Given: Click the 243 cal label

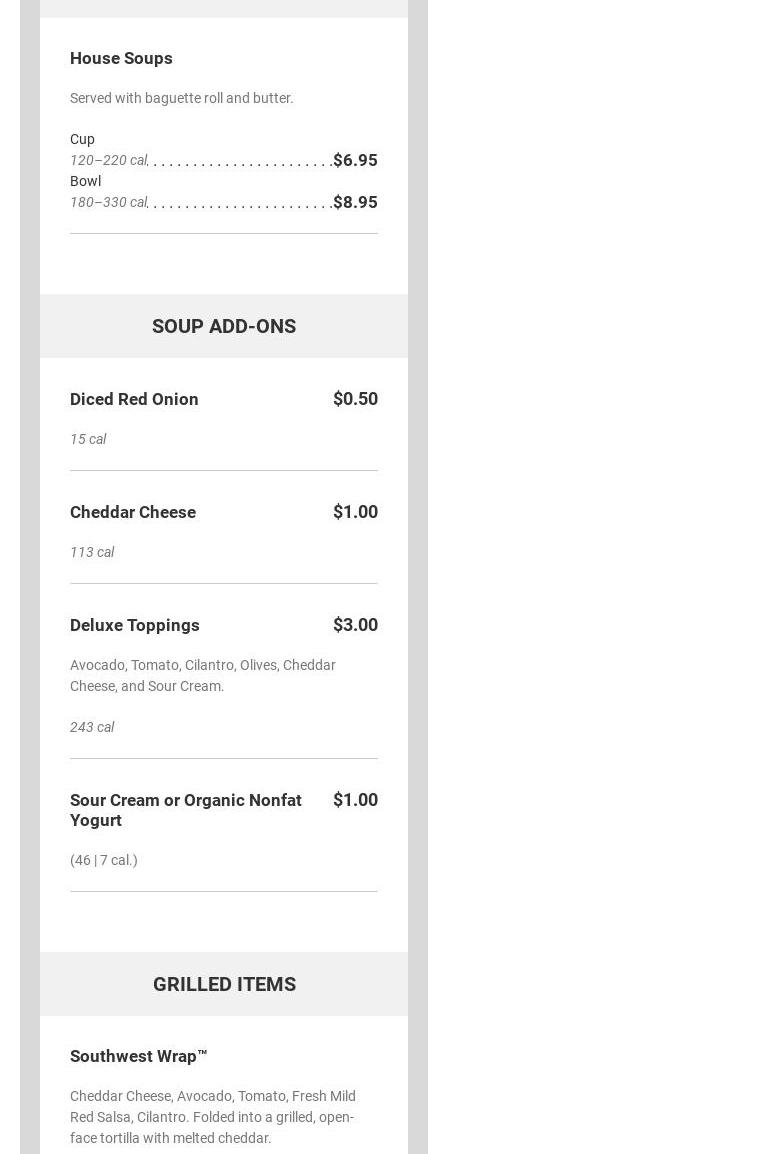Looking at the screenshot, I should pos(92,727).
